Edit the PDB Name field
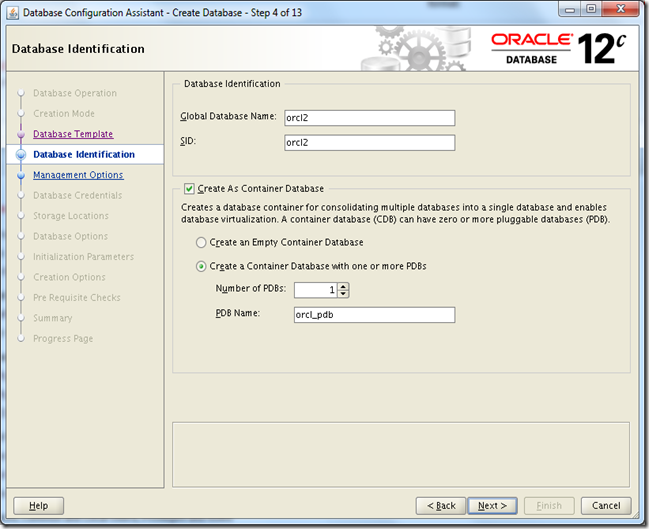This screenshot has height=529, width=649. (x=375, y=315)
